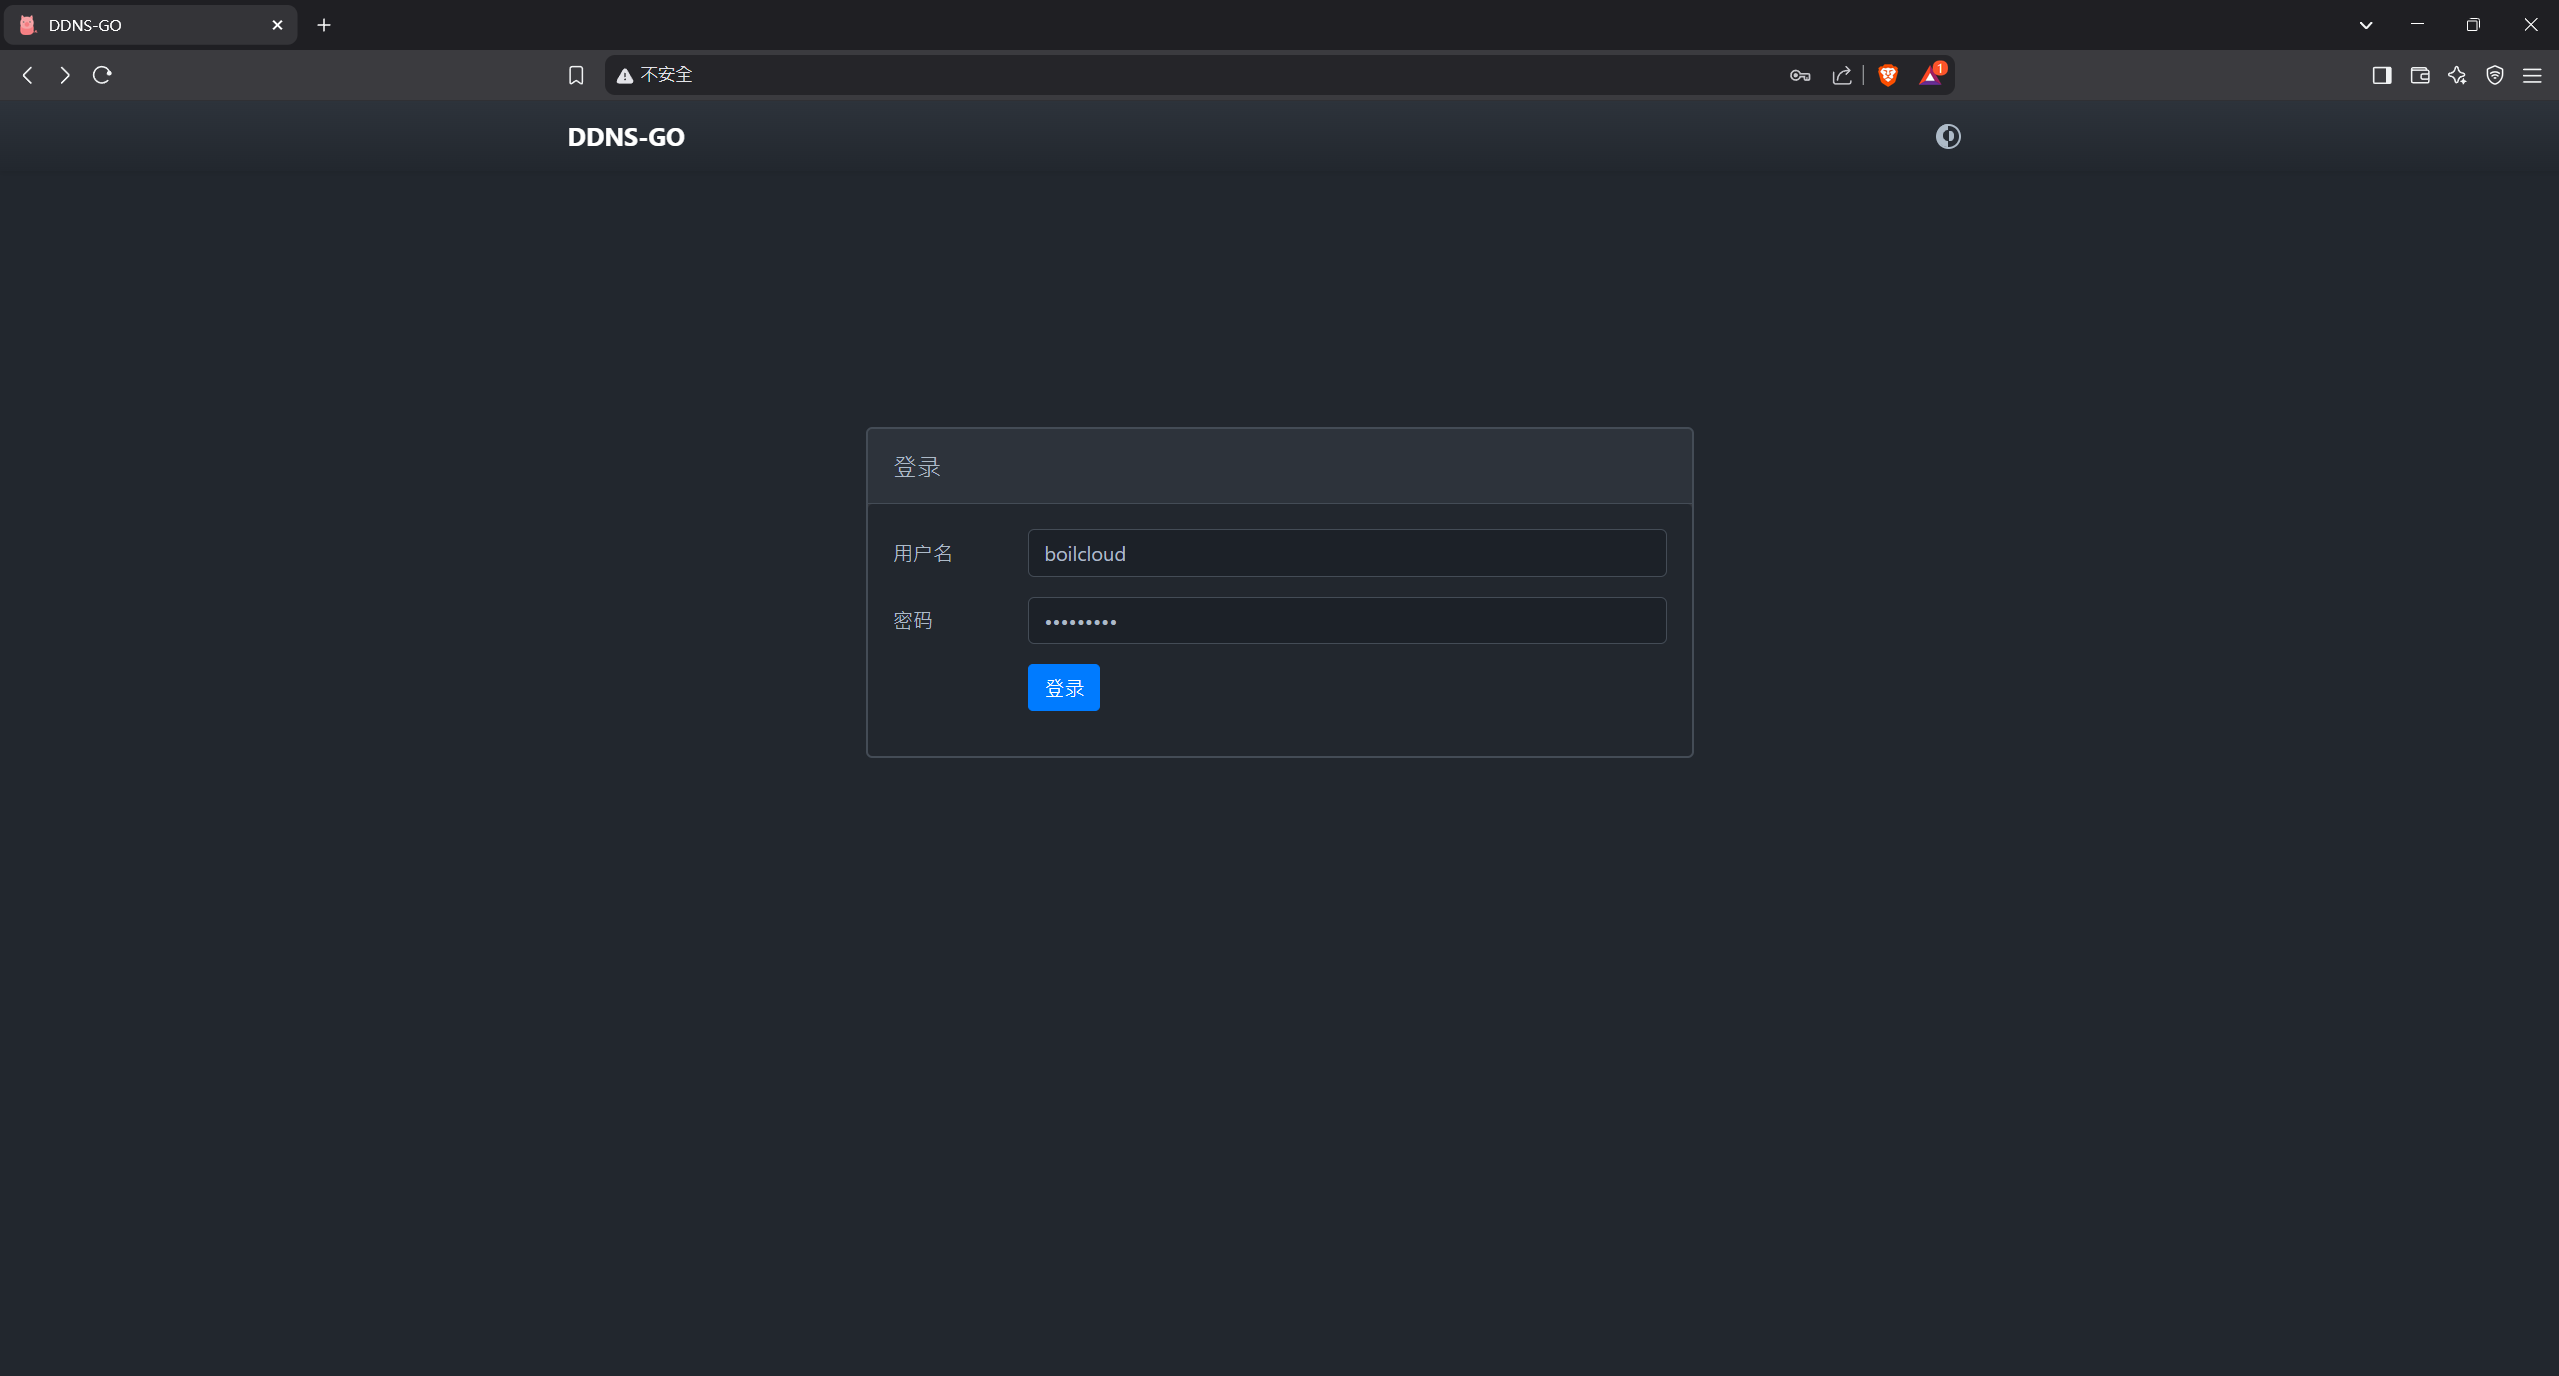The height and width of the screenshot is (1376, 2559).
Task: Open Leo AI assistant sparkle icon
Action: click(2457, 75)
